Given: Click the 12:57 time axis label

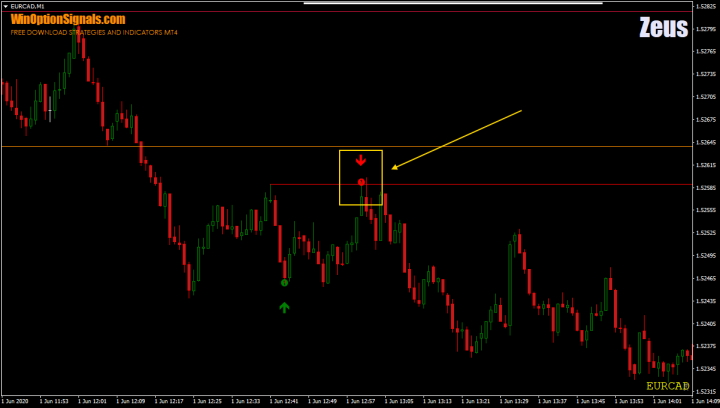Looking at the screenshot, I should tap(361, 402).
